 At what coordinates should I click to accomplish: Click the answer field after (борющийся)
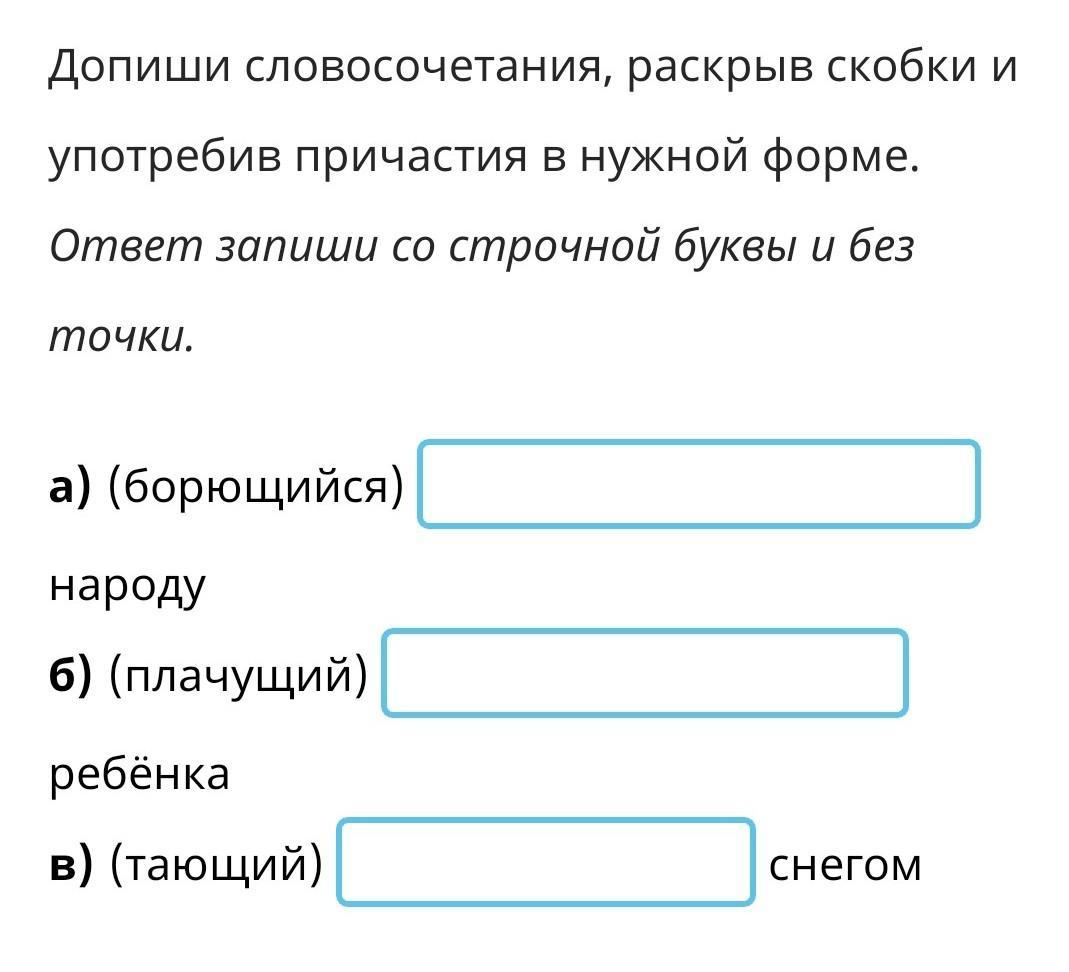pyautogui.click(x=698, y=484)
